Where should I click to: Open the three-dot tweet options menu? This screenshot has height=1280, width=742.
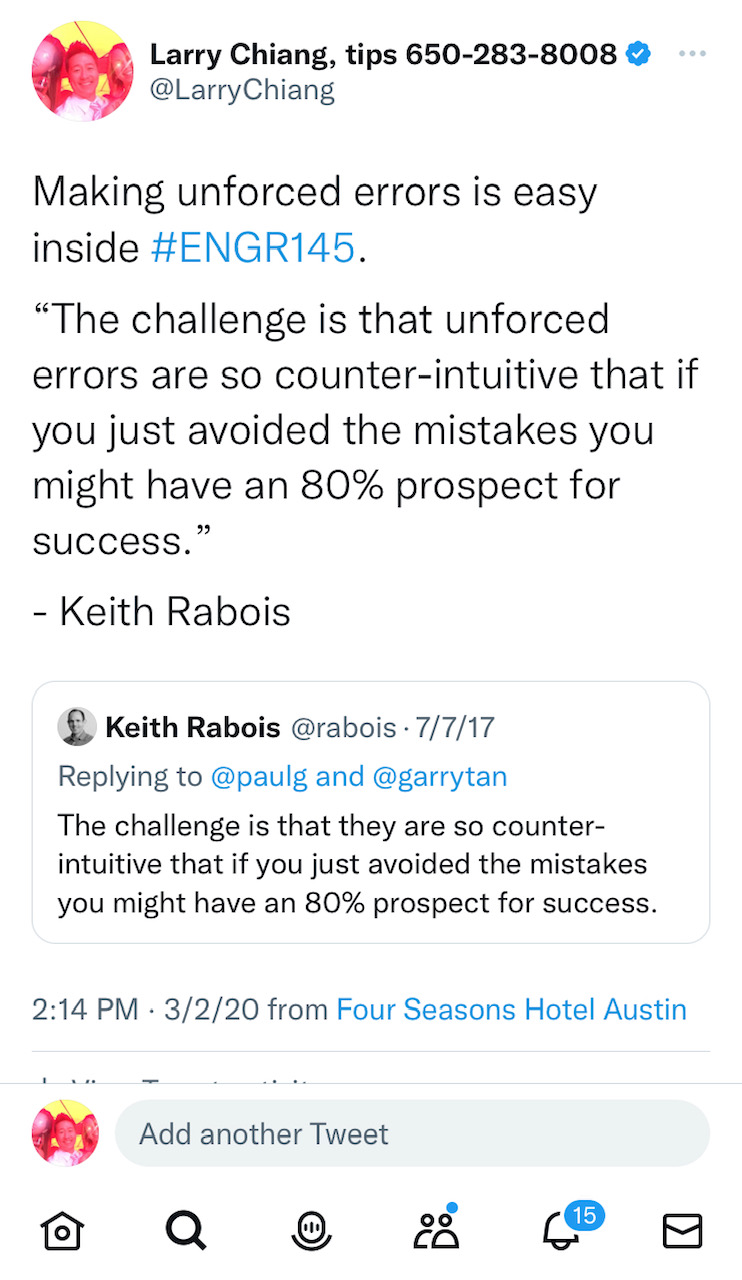coord(692,54)
